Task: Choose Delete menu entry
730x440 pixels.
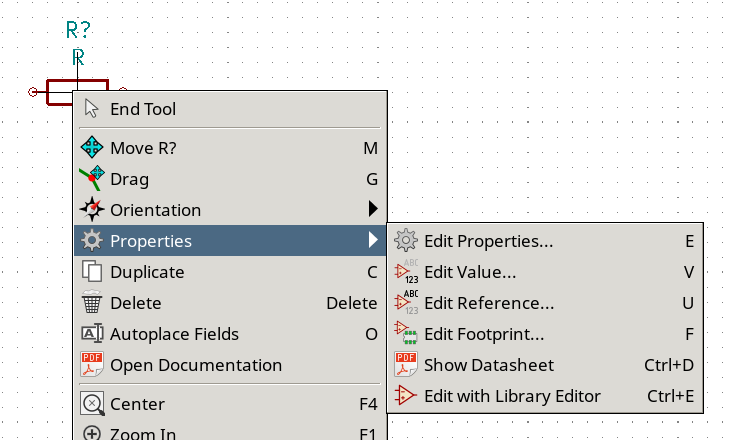Action: [x=230, y=303]
